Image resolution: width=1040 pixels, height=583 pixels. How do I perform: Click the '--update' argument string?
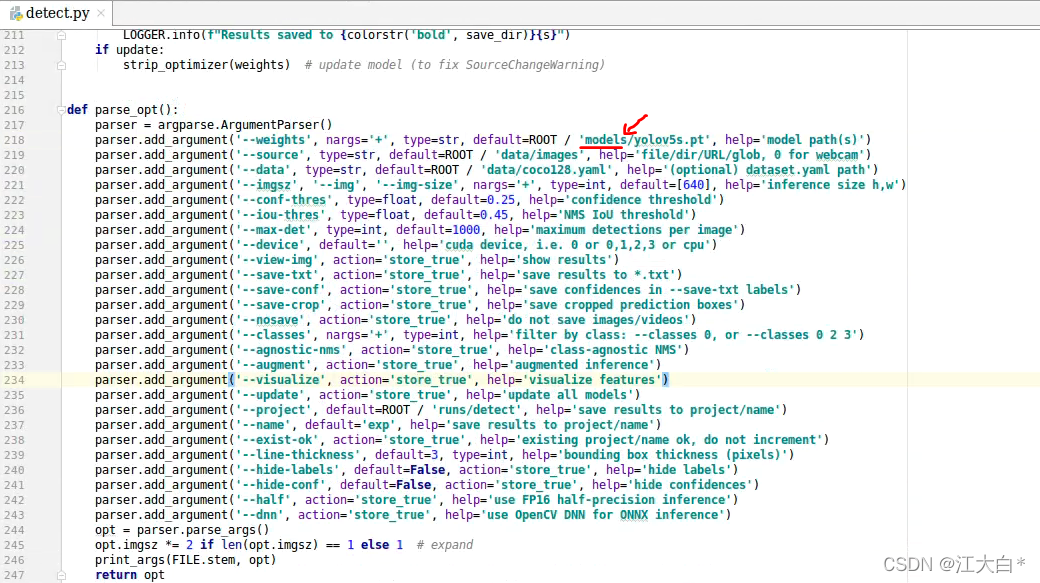point(270,395)
